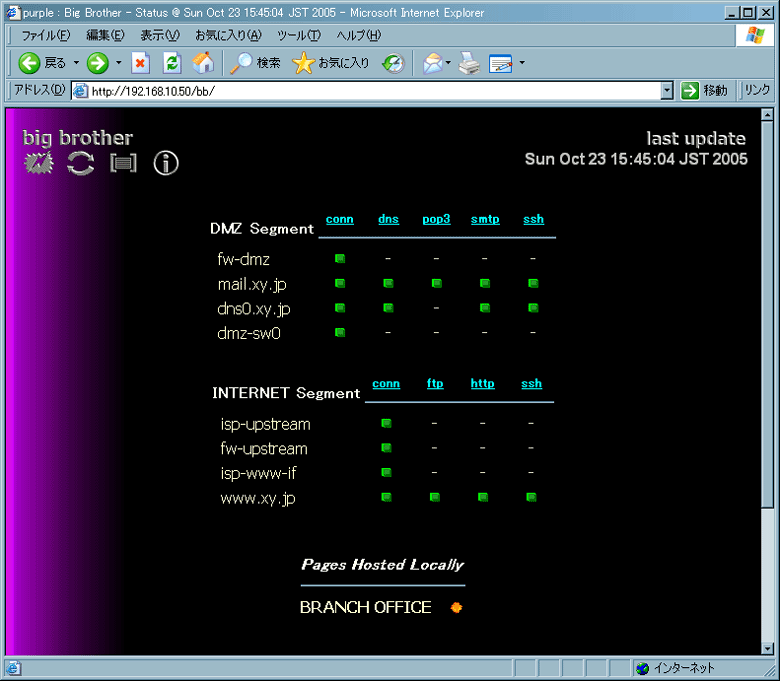Go to Home page icon

pos(203,63)
